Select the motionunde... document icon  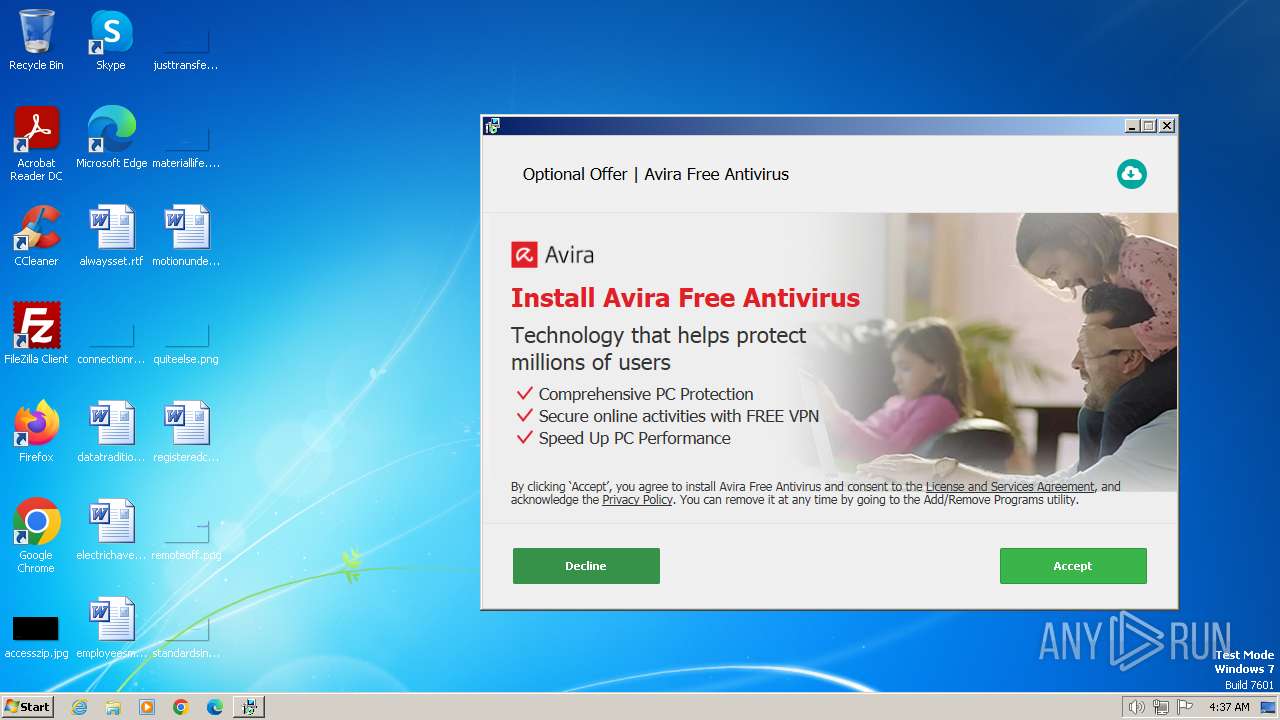186,236
